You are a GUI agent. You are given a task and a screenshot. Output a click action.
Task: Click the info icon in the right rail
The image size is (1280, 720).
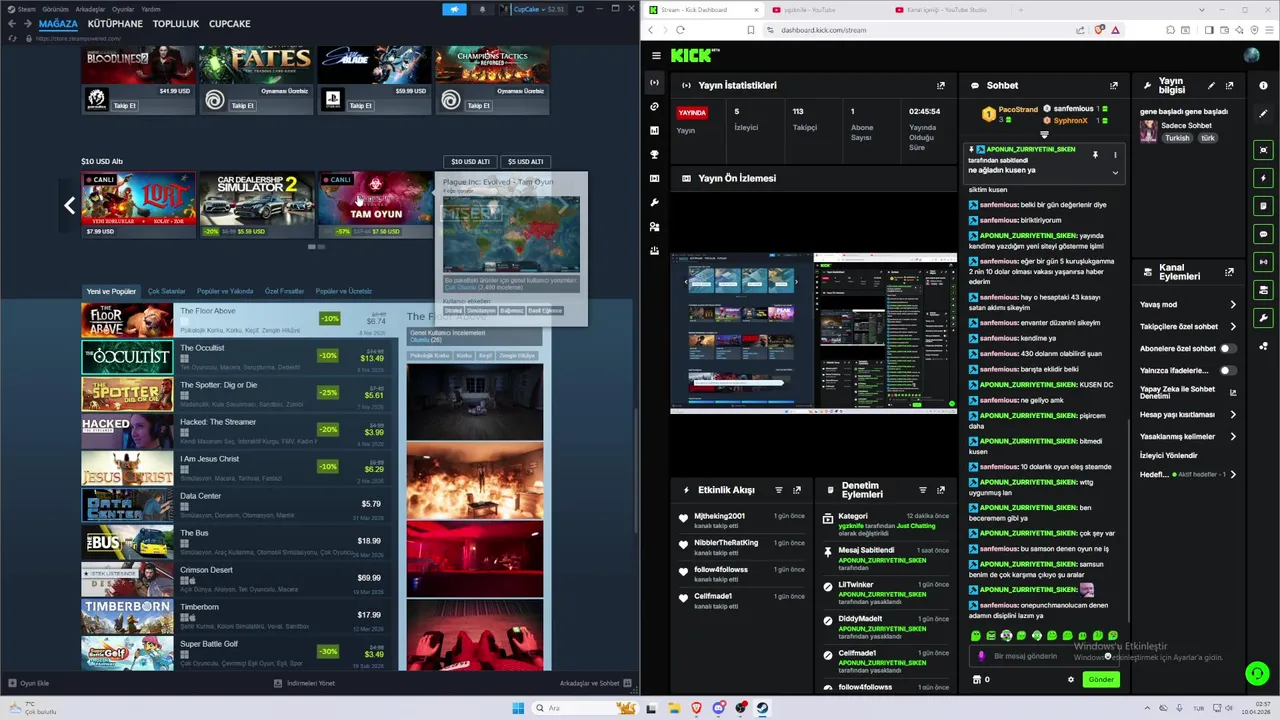coord(1264,85)
